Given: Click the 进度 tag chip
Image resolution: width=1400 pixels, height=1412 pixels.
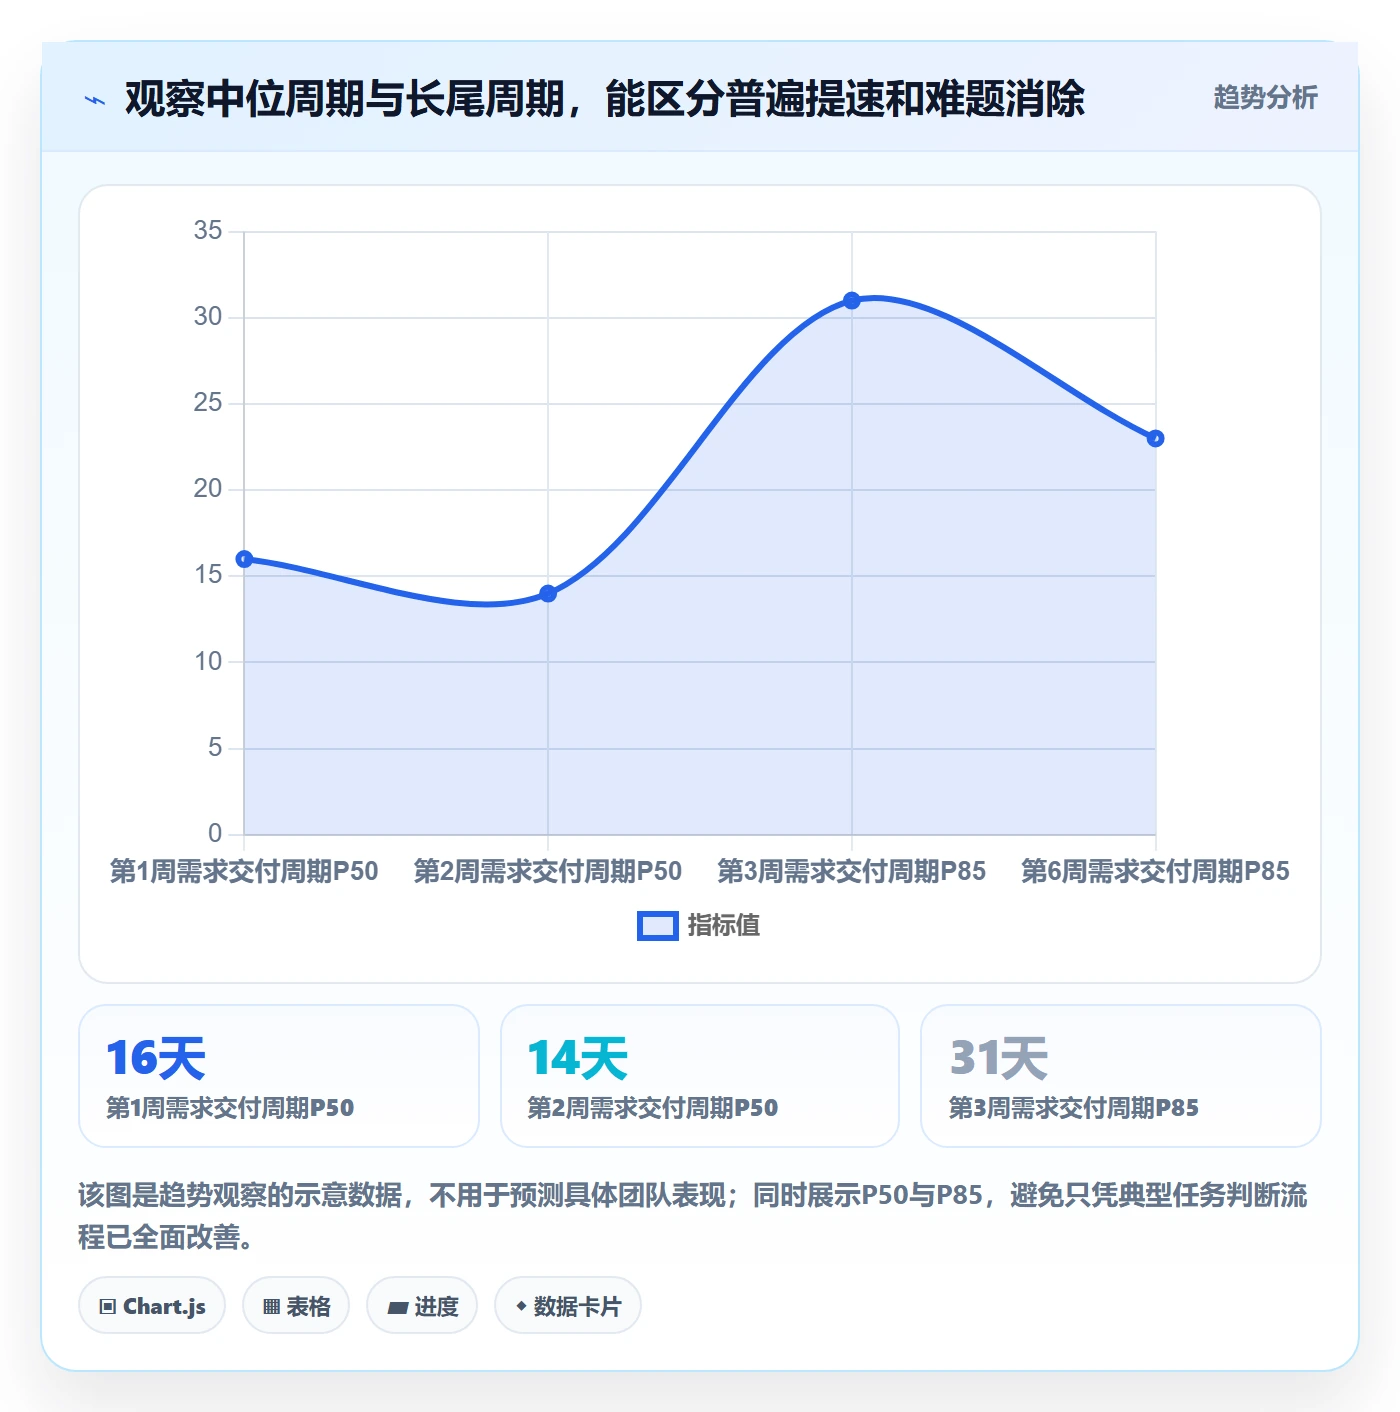Looking at the screenshot, I should click(x=422, y=1305).
